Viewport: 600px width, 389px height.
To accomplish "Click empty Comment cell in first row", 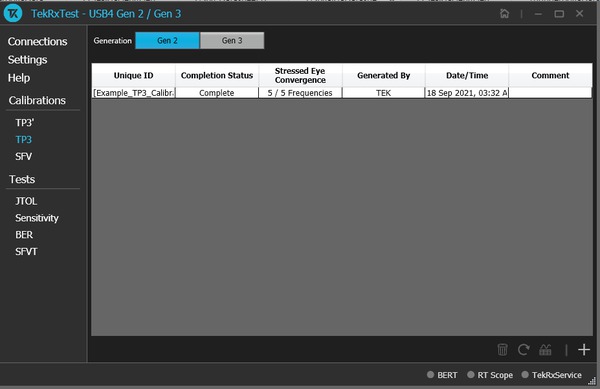I will (550, 93).
